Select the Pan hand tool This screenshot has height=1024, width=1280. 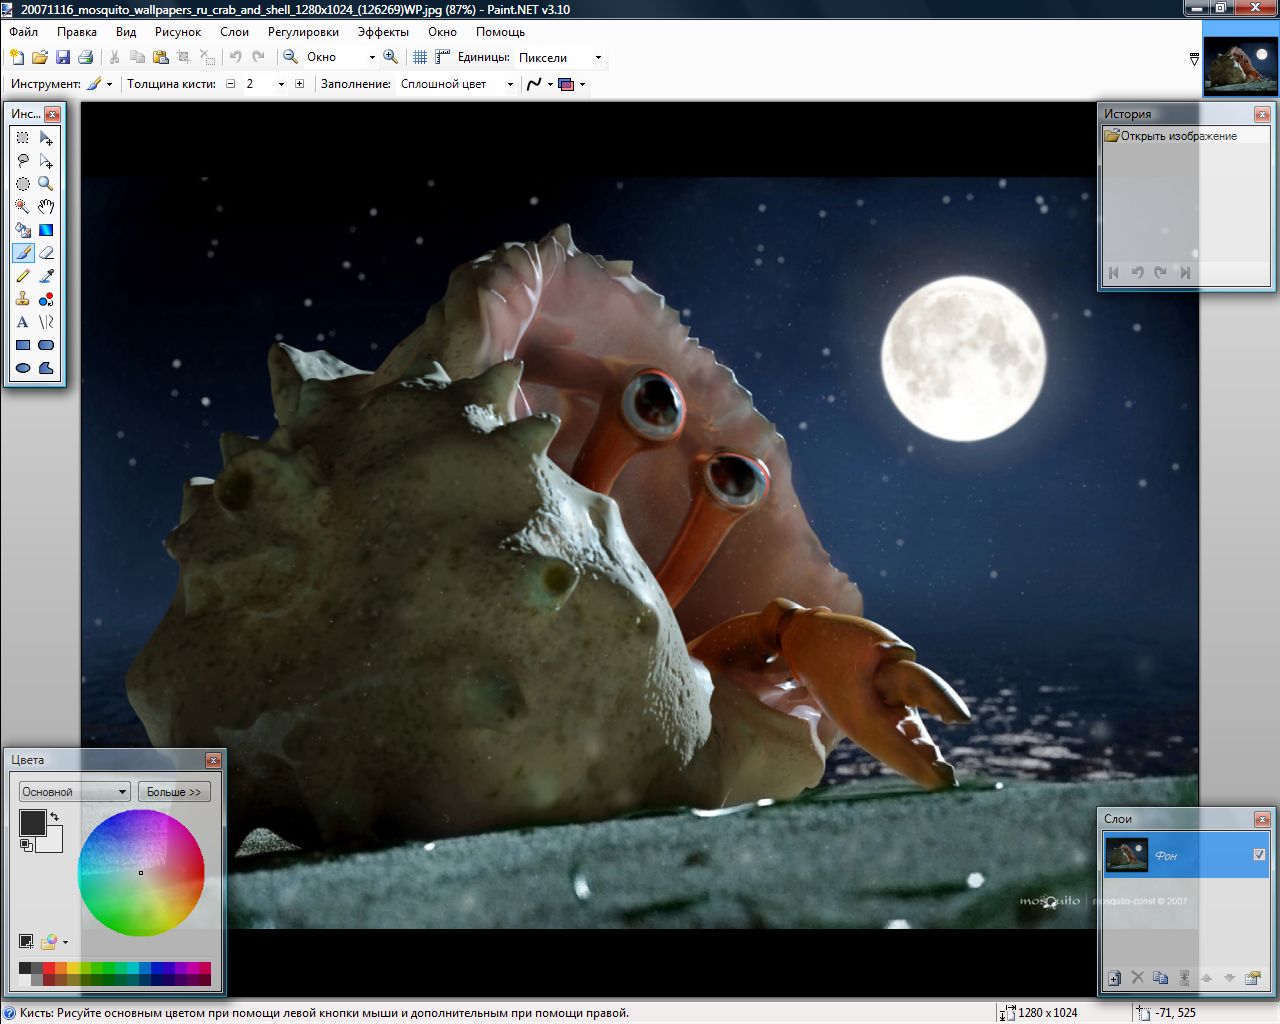point(46,207)
